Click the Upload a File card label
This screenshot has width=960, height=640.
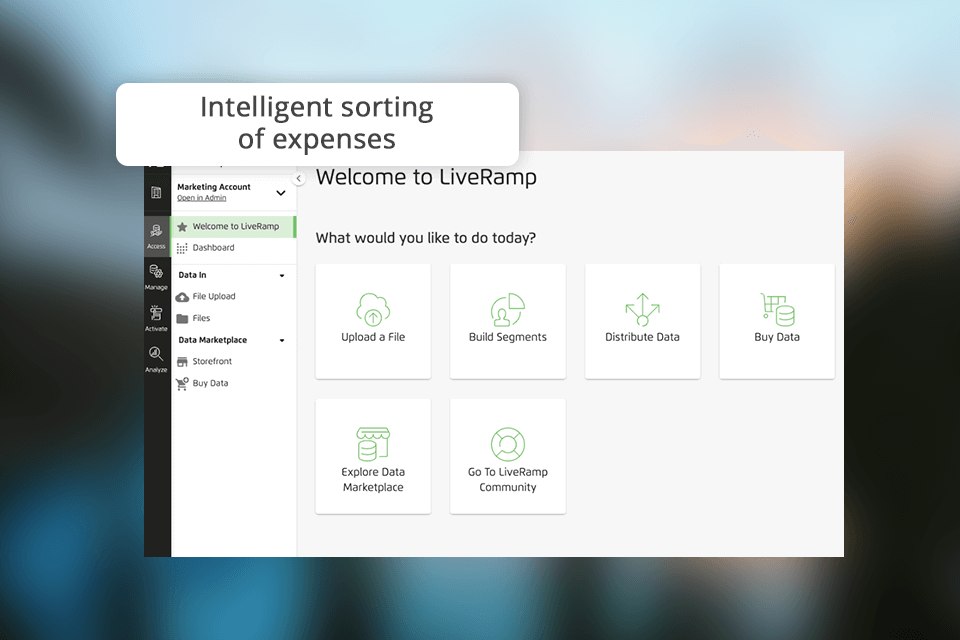point(373,337)
